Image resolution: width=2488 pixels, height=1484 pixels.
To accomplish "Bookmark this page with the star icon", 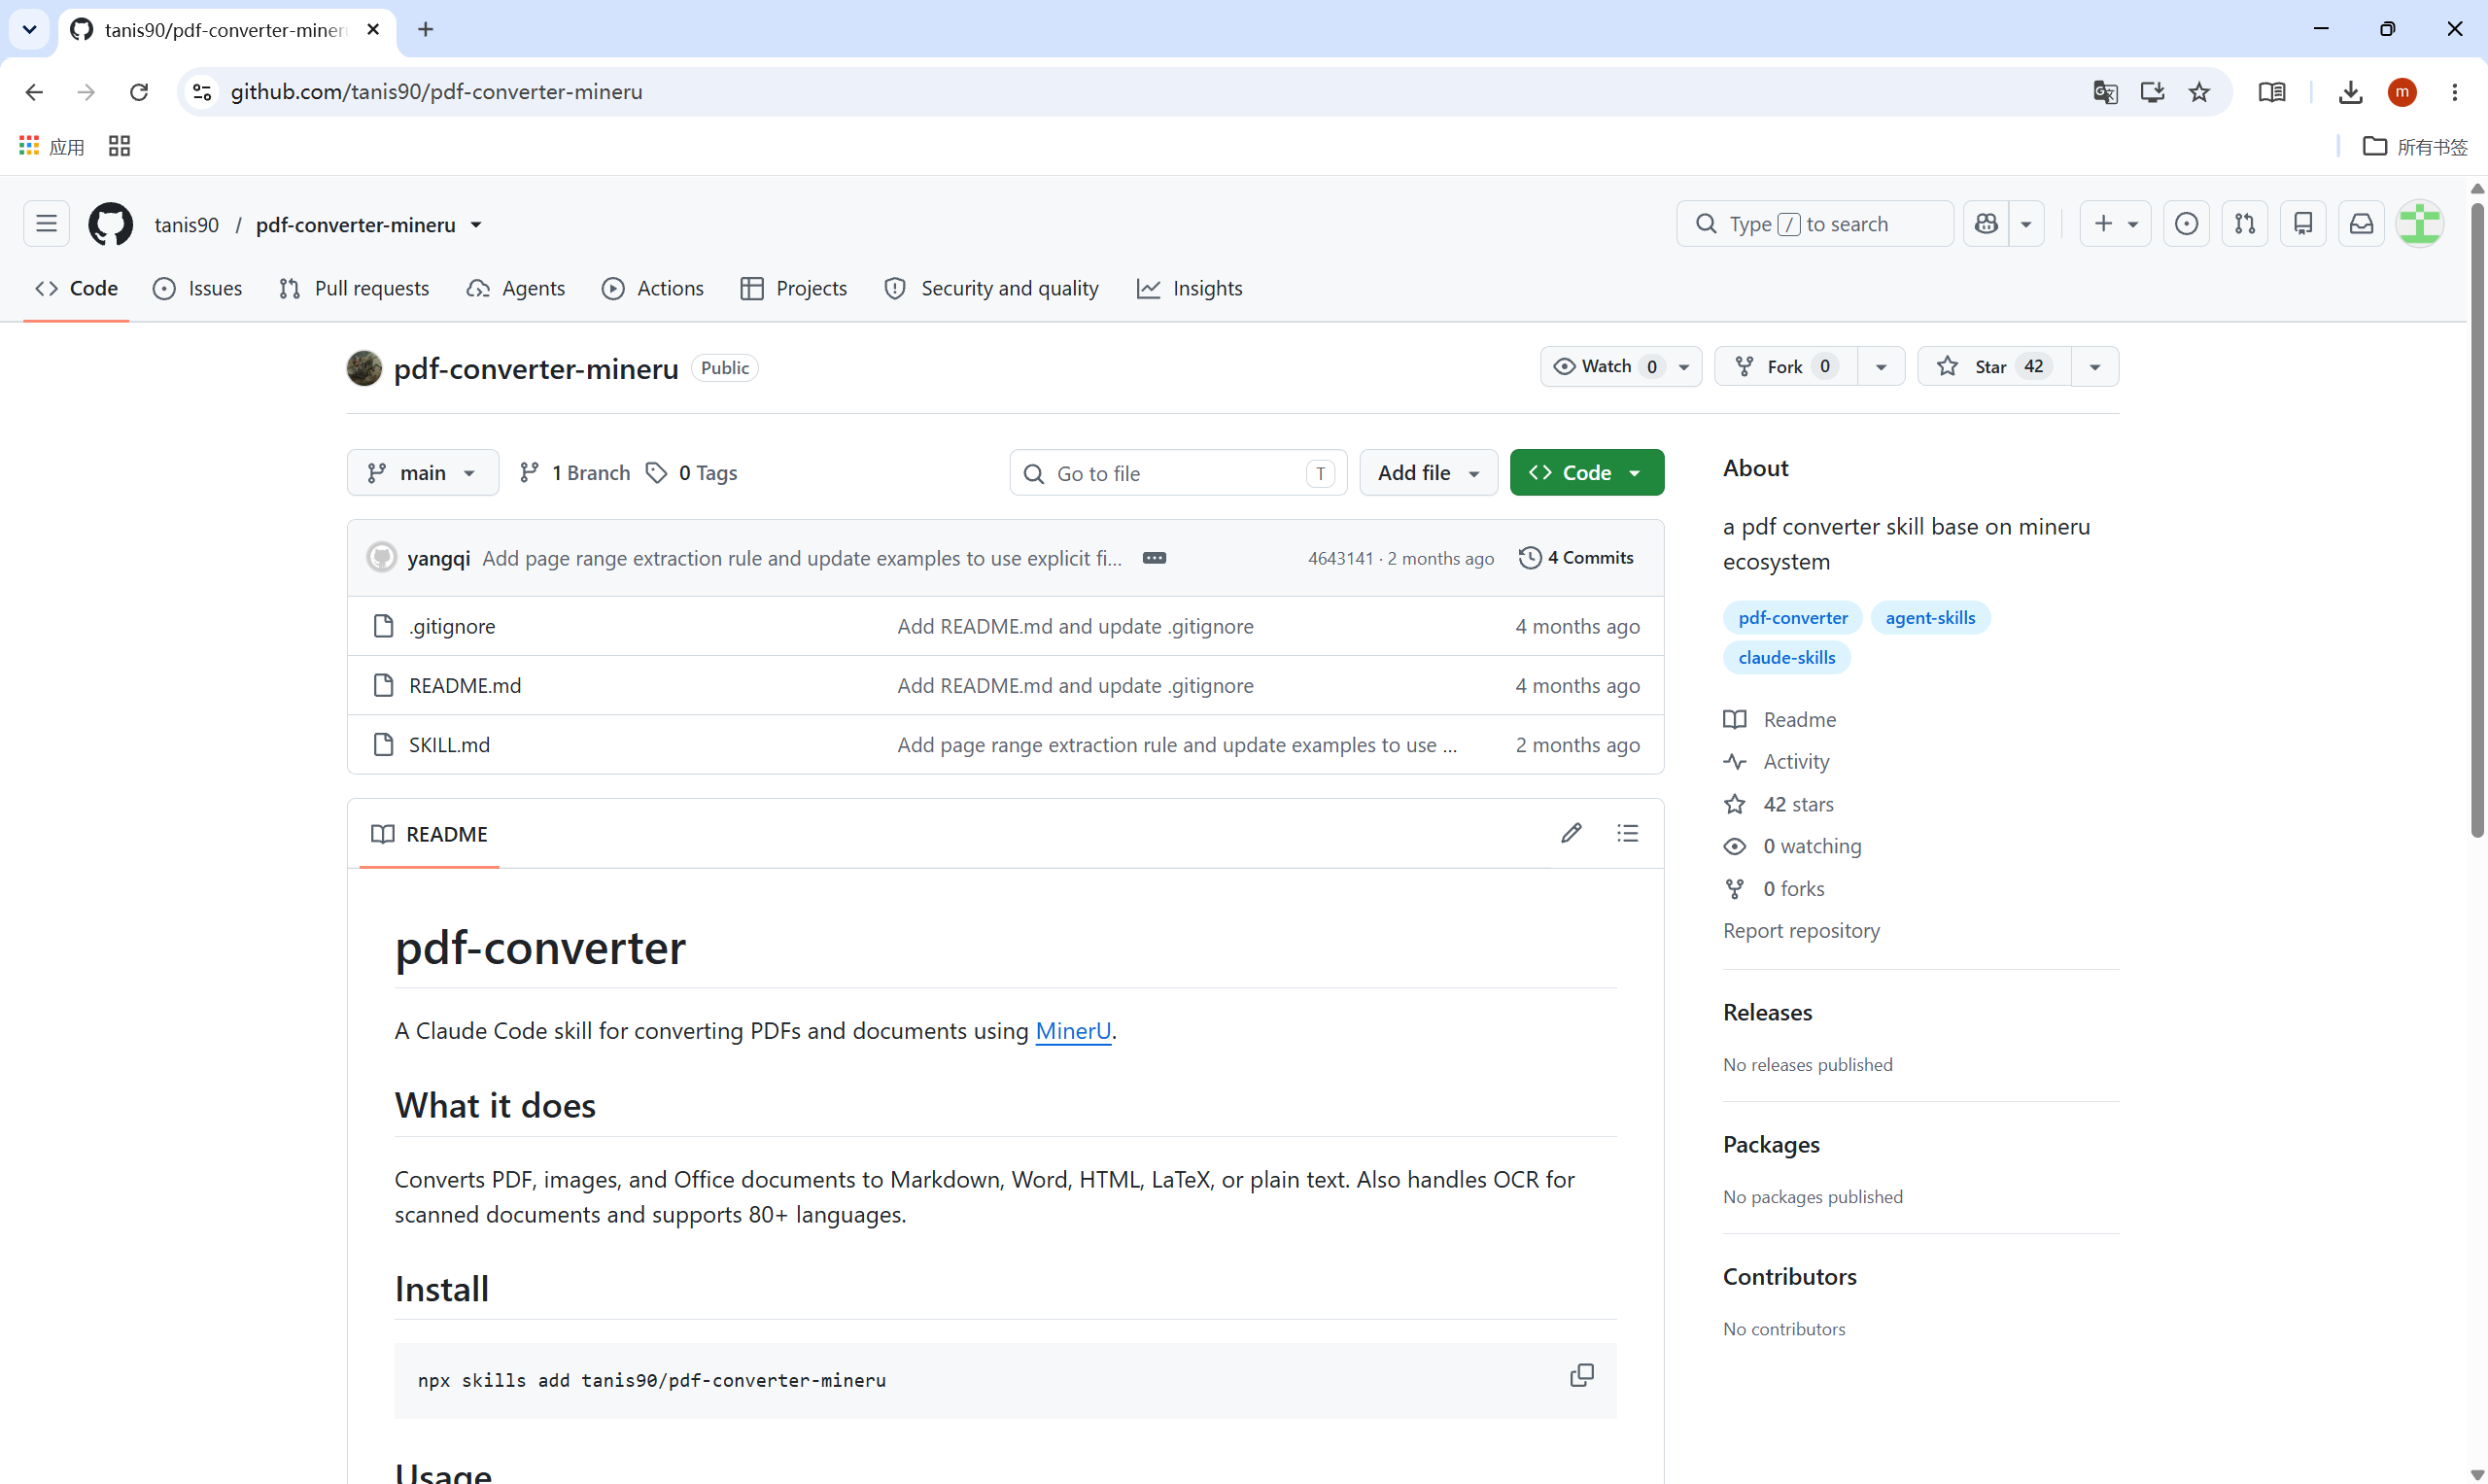I will point(2199,92).
